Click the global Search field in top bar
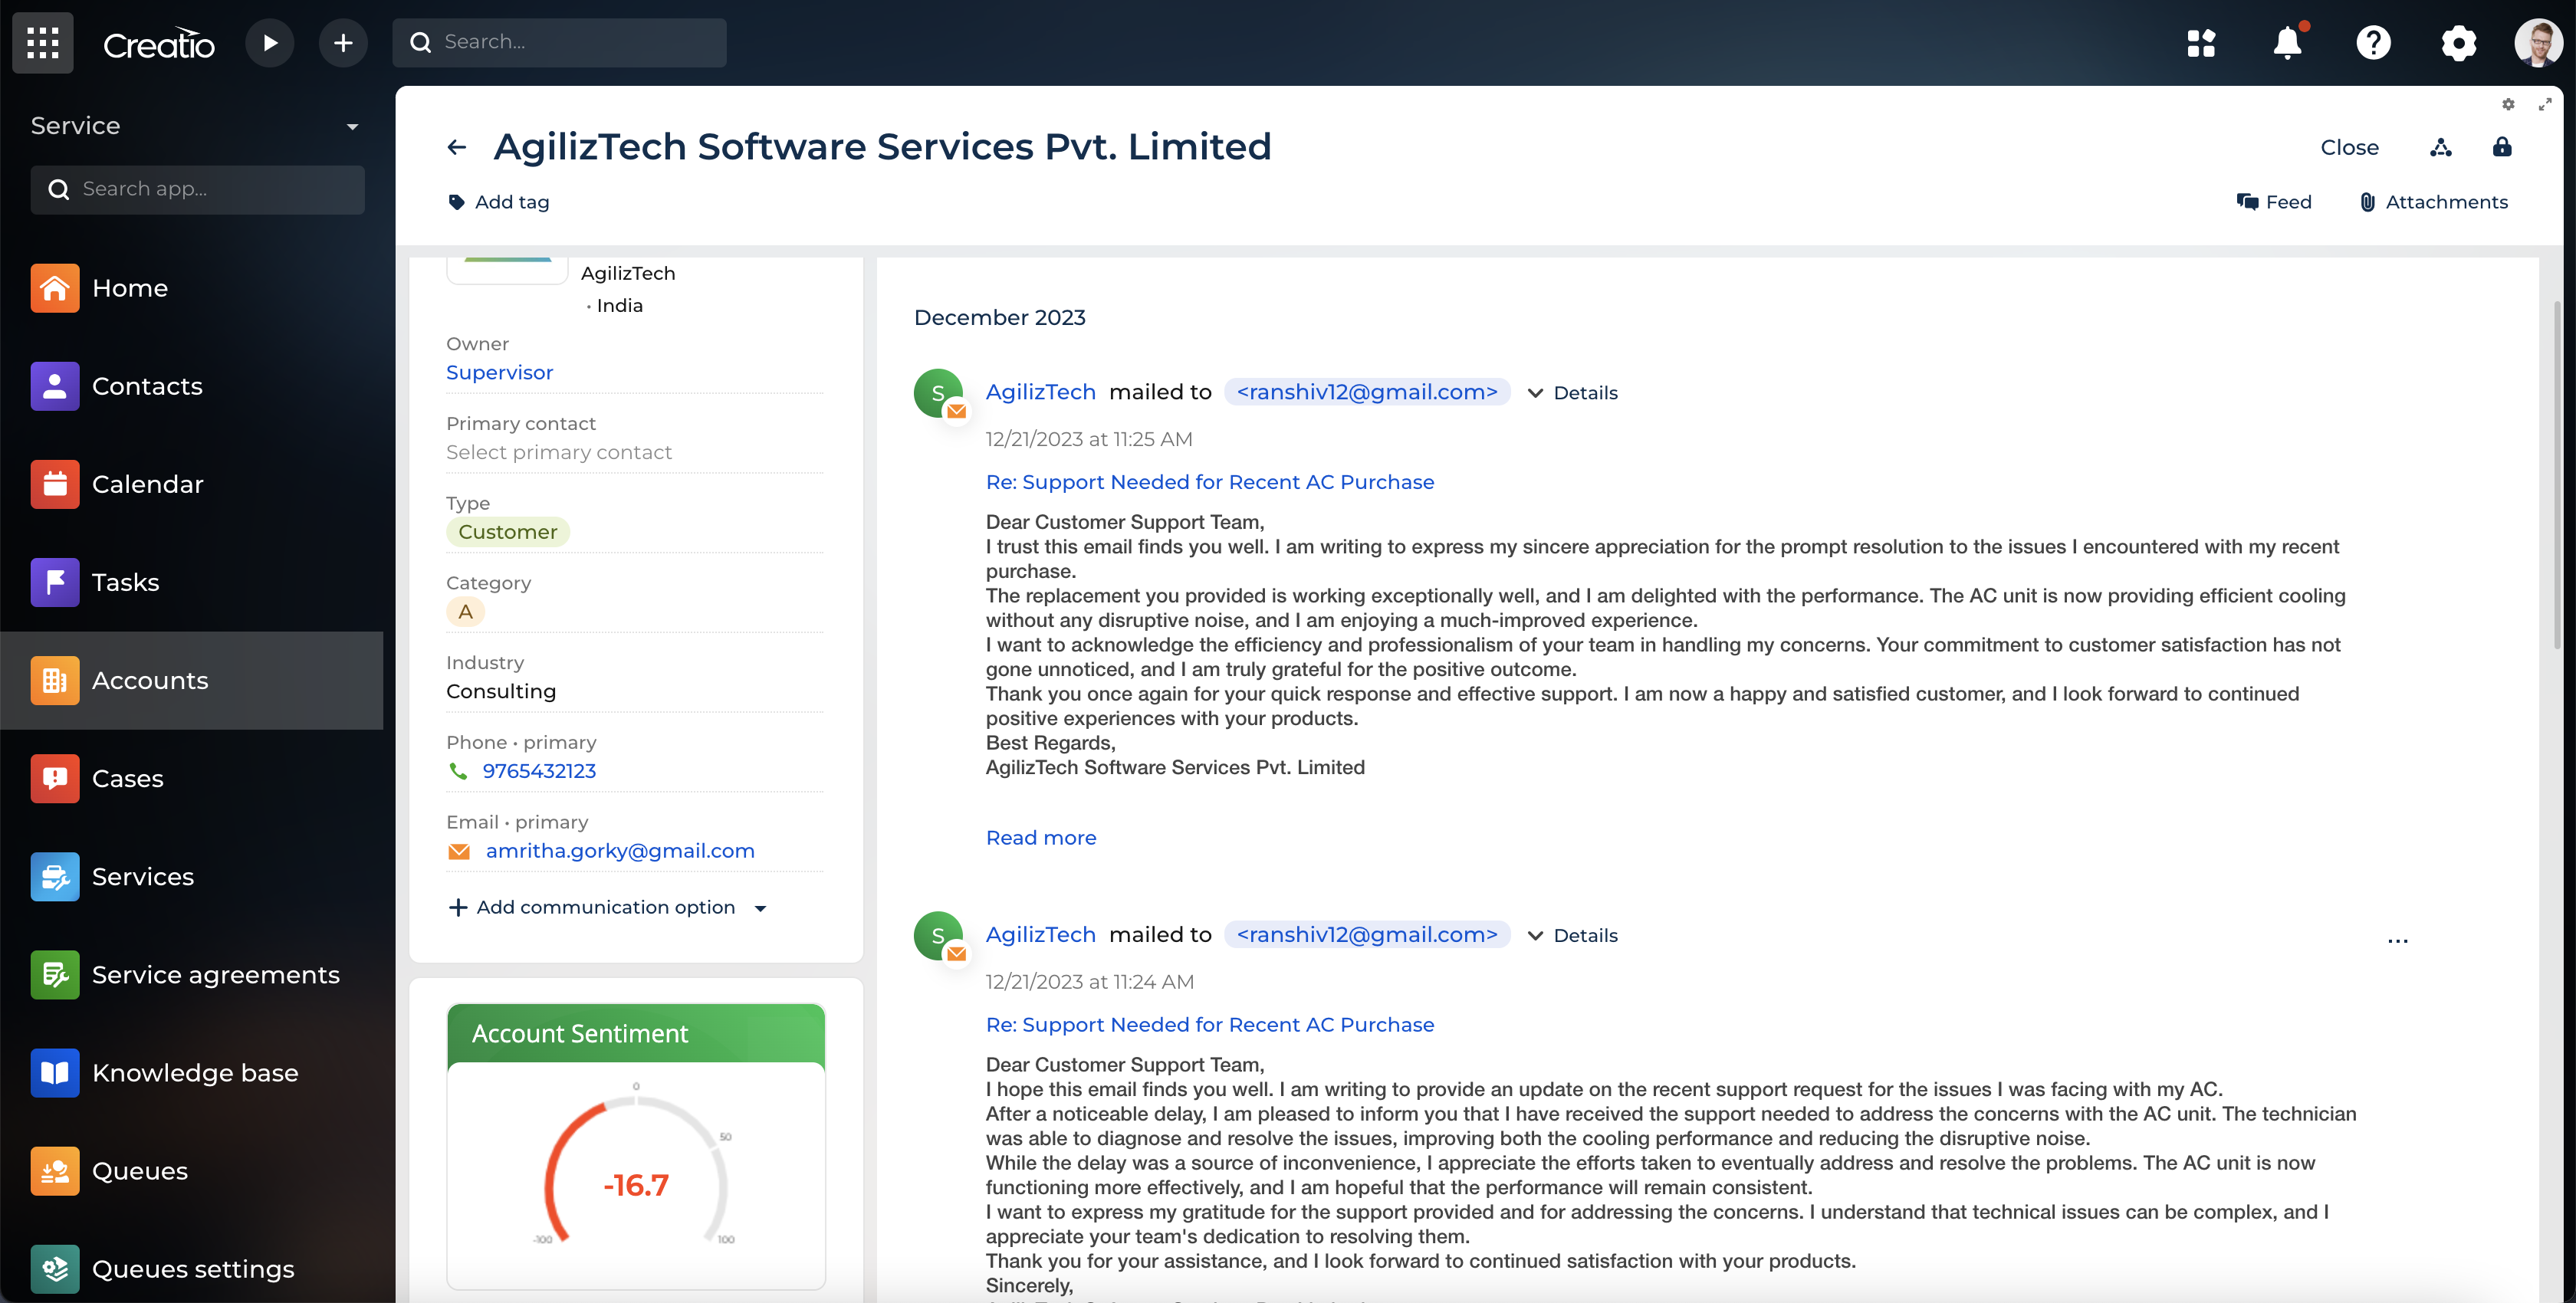The width and height of the screenshot is (2576, 1303). [559, 42]
